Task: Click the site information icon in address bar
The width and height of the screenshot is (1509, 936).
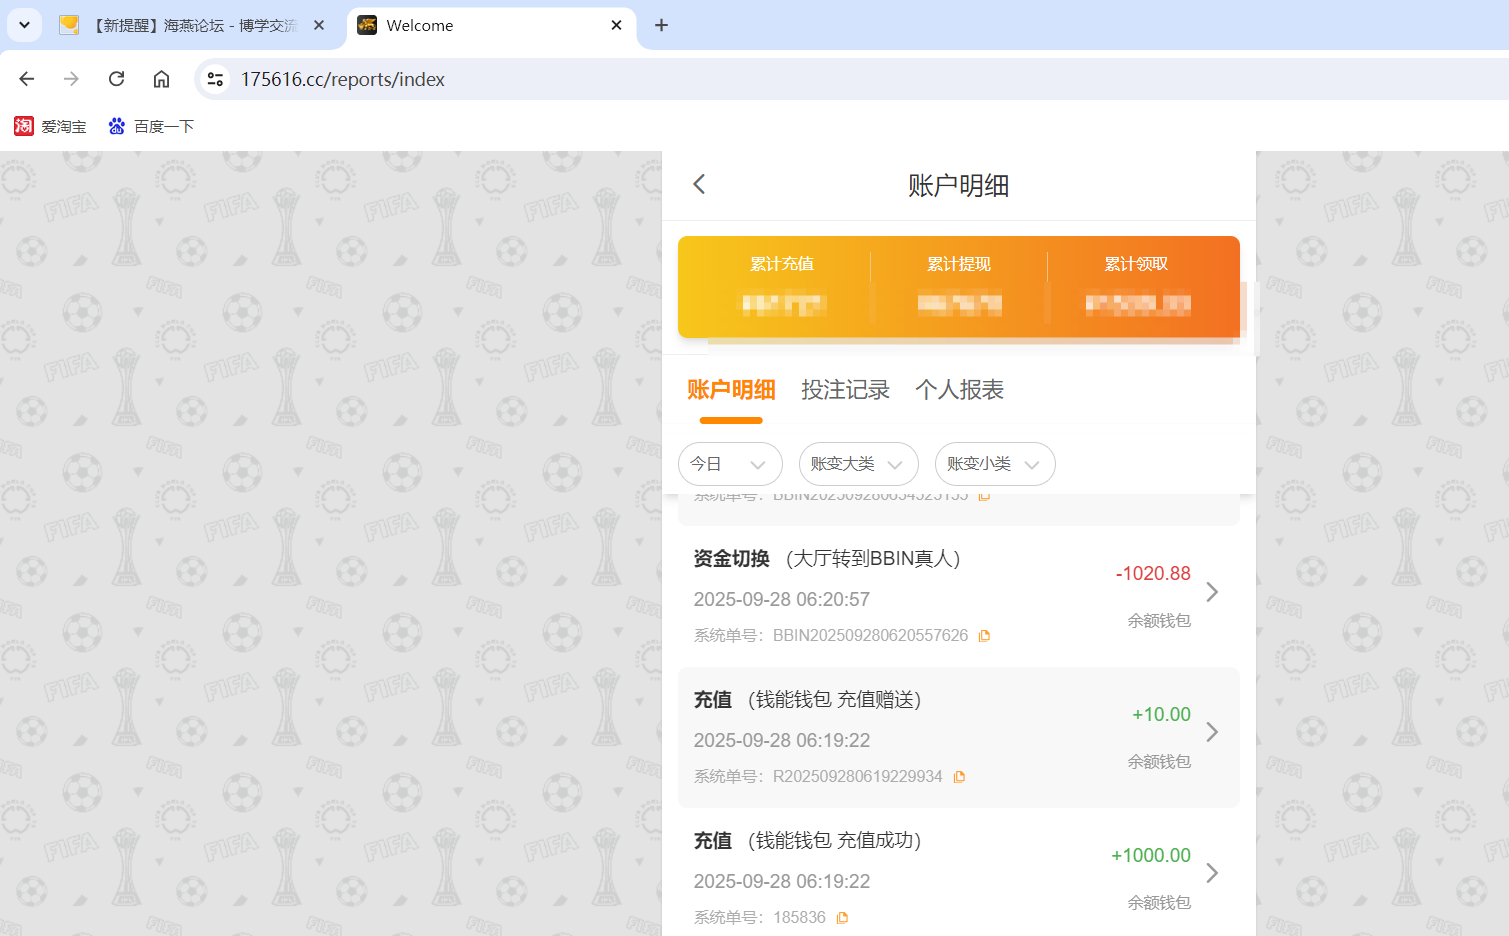Action: [x=214, y=78]
